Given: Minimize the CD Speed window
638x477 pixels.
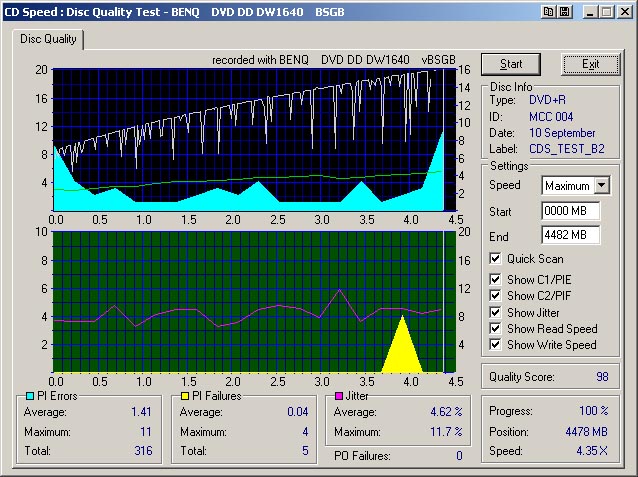Looking at the screenshot, I should coord(590,12).
